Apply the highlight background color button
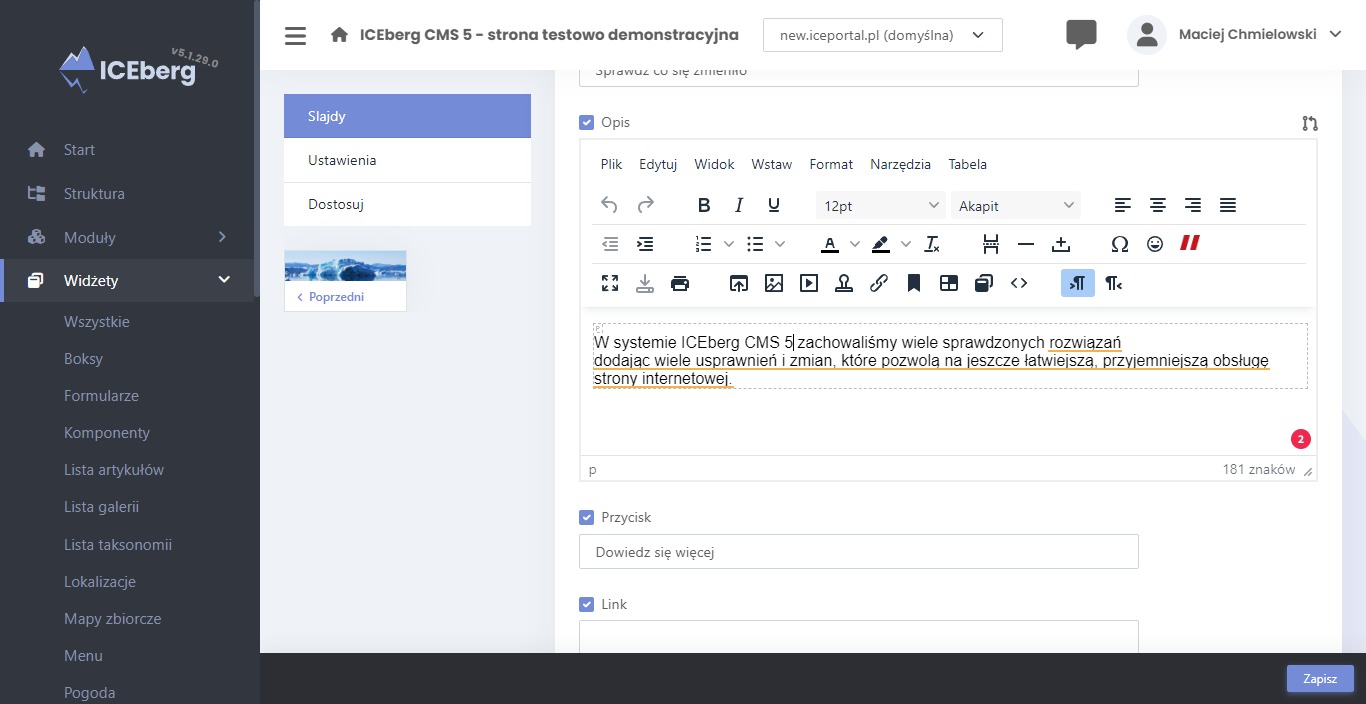This screenshot has width=1366, height=704. click(880, 244)
